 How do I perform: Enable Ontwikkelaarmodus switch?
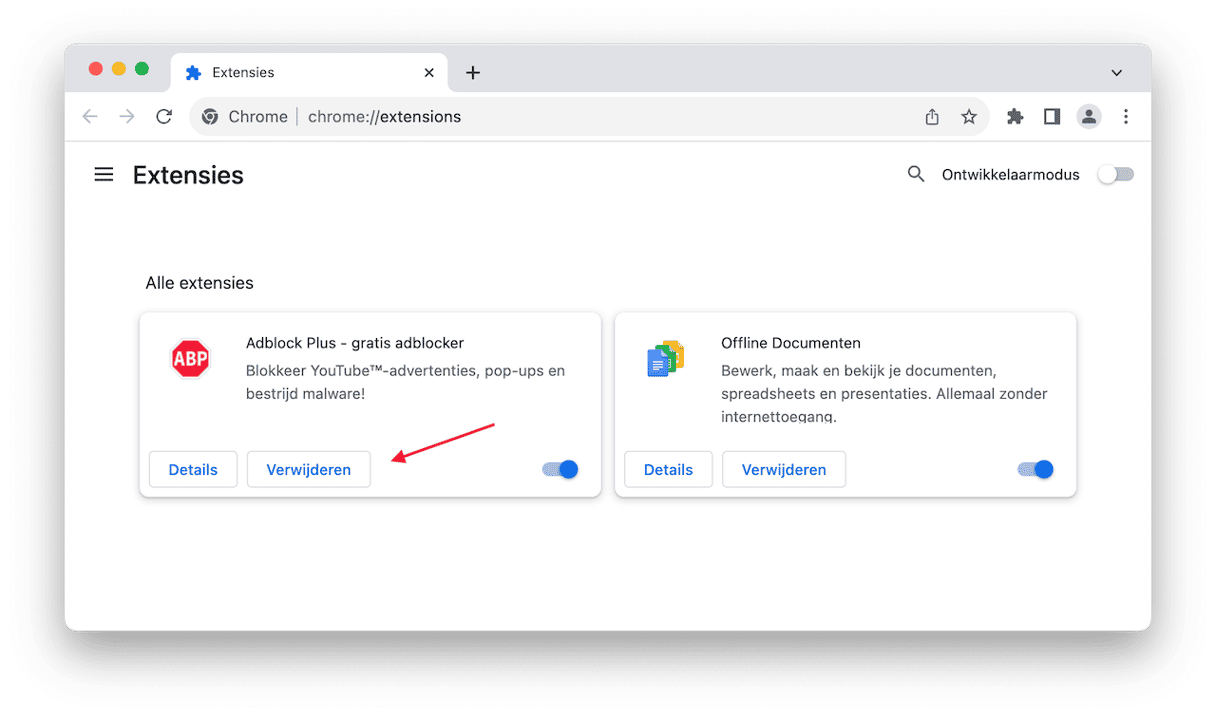tap(1116, 174)
